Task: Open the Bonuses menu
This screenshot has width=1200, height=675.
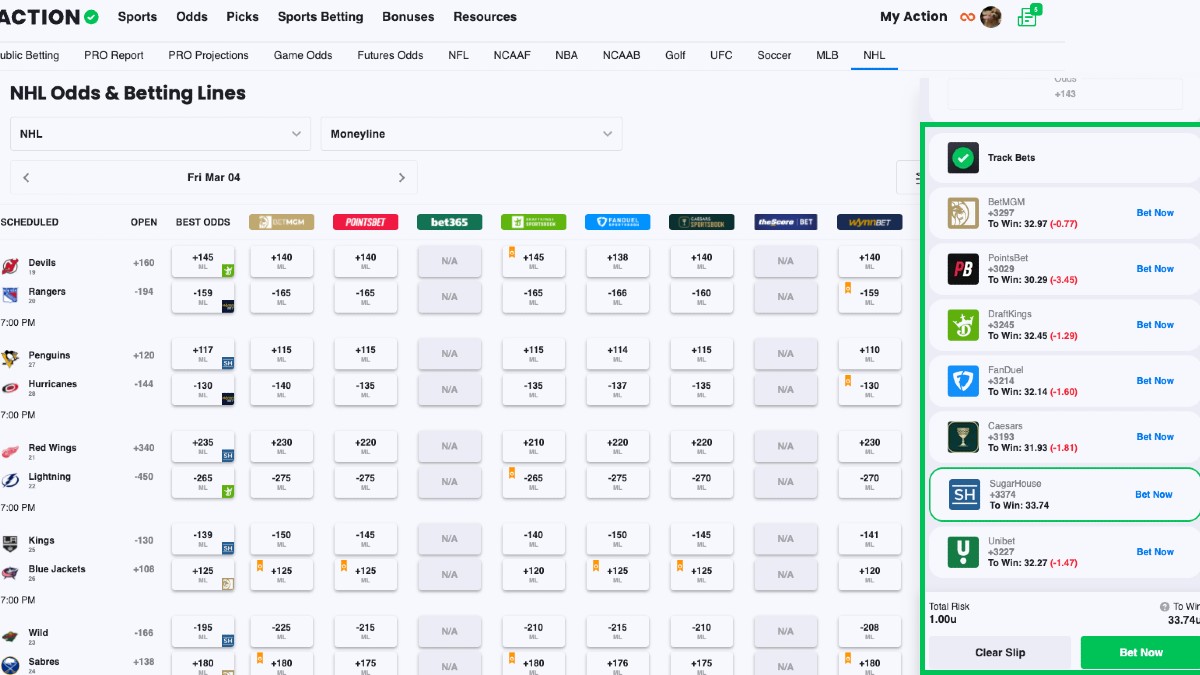Action: tap(408, 17)
